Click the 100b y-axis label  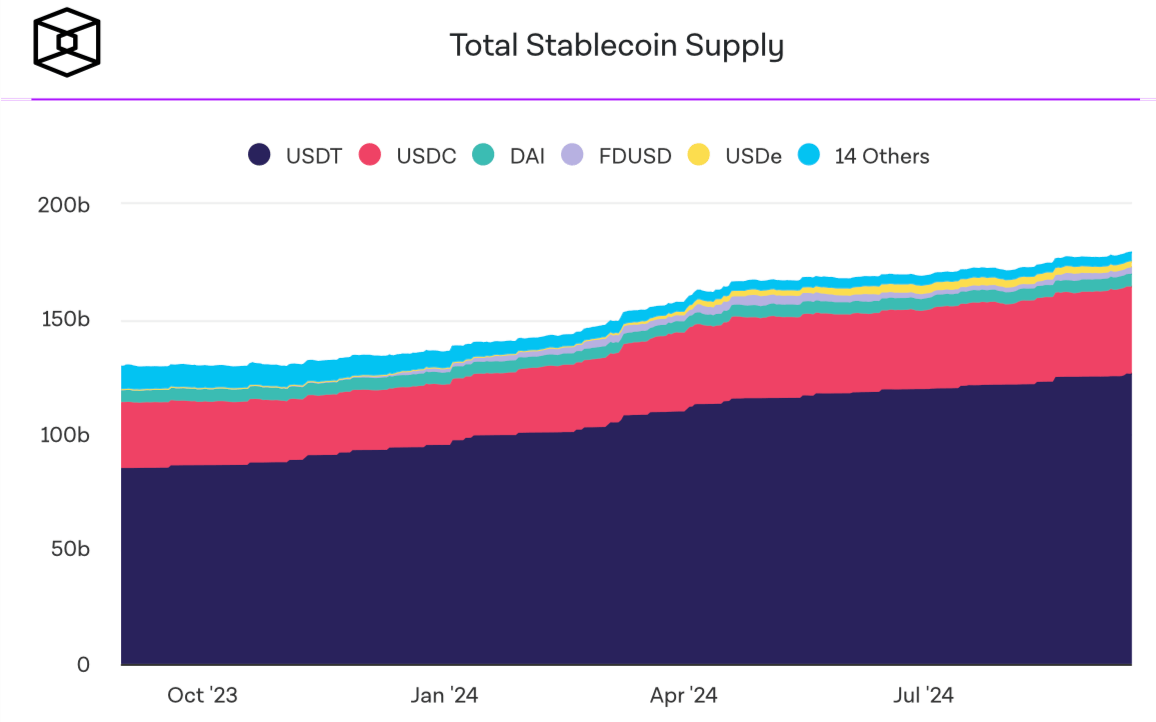coord(65,435)
